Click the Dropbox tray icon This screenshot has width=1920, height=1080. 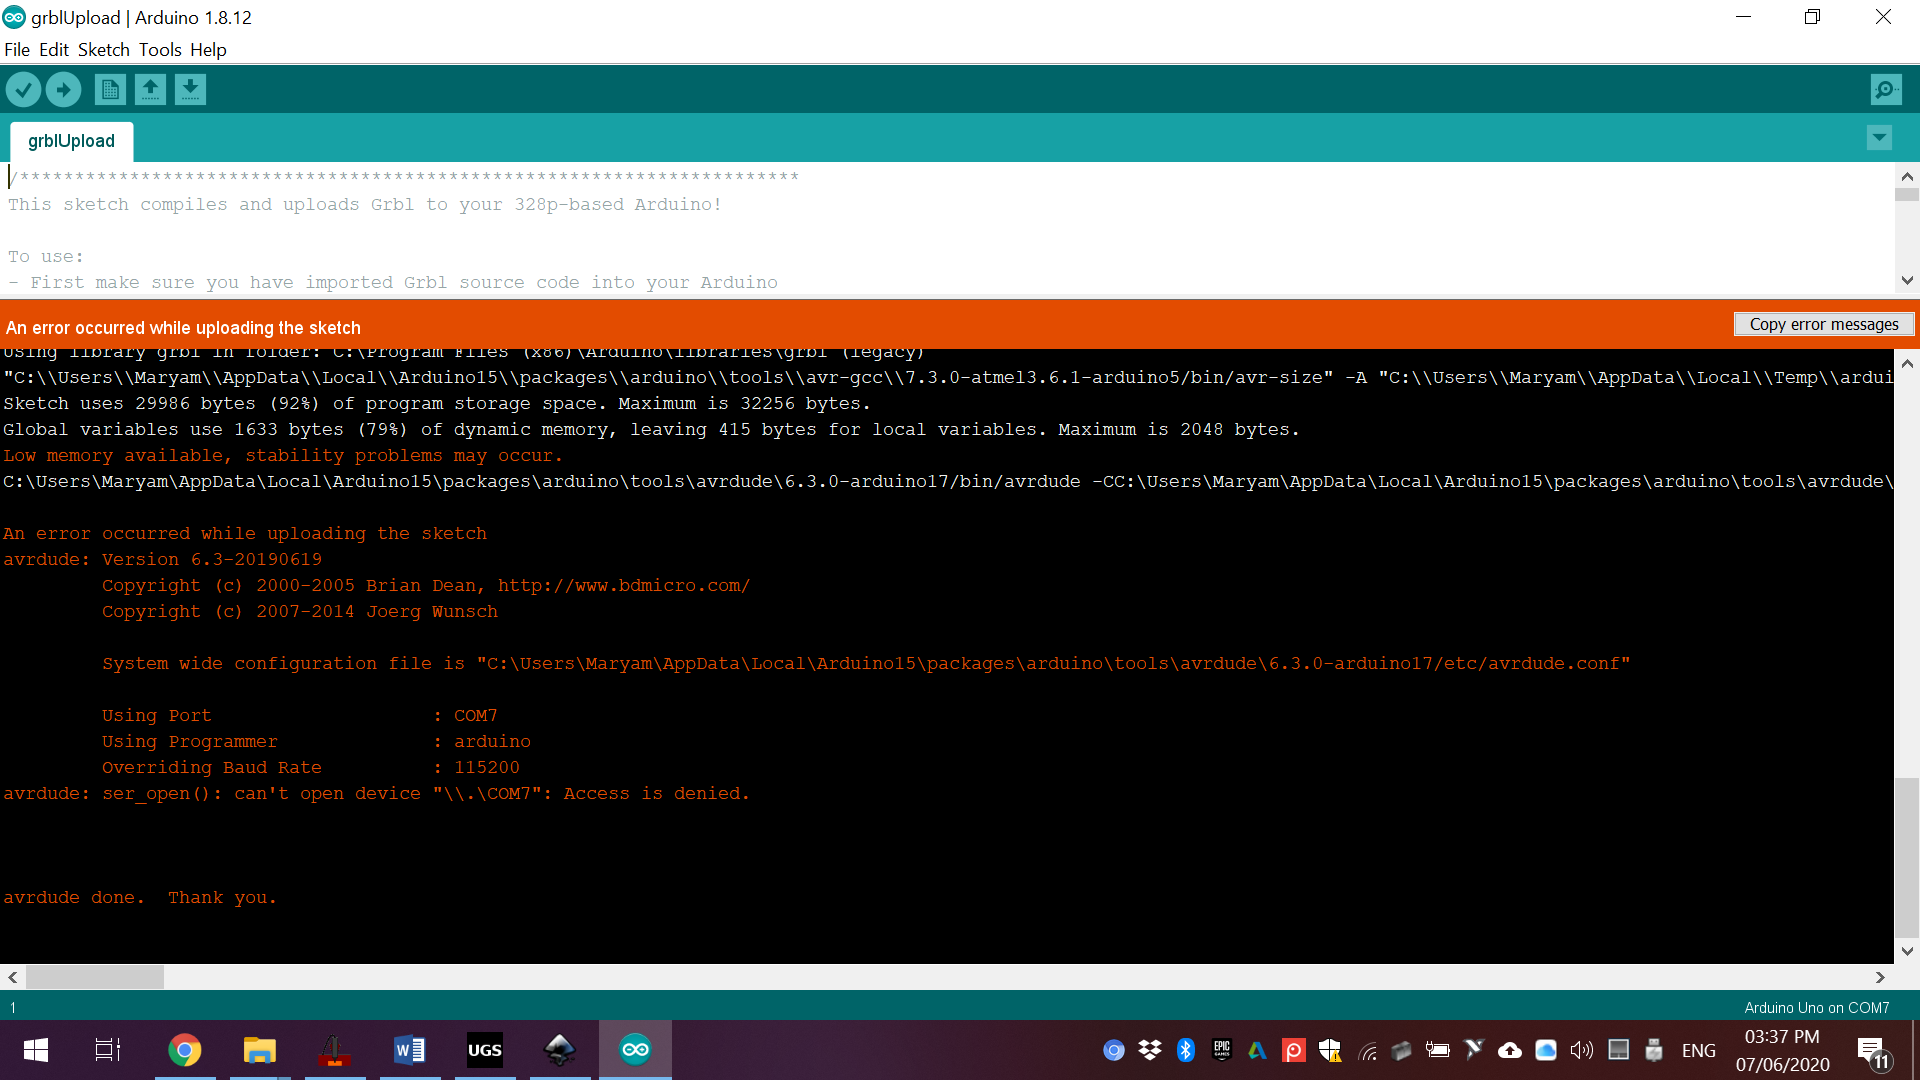pyautogui.click(x=1150, y=1050)
